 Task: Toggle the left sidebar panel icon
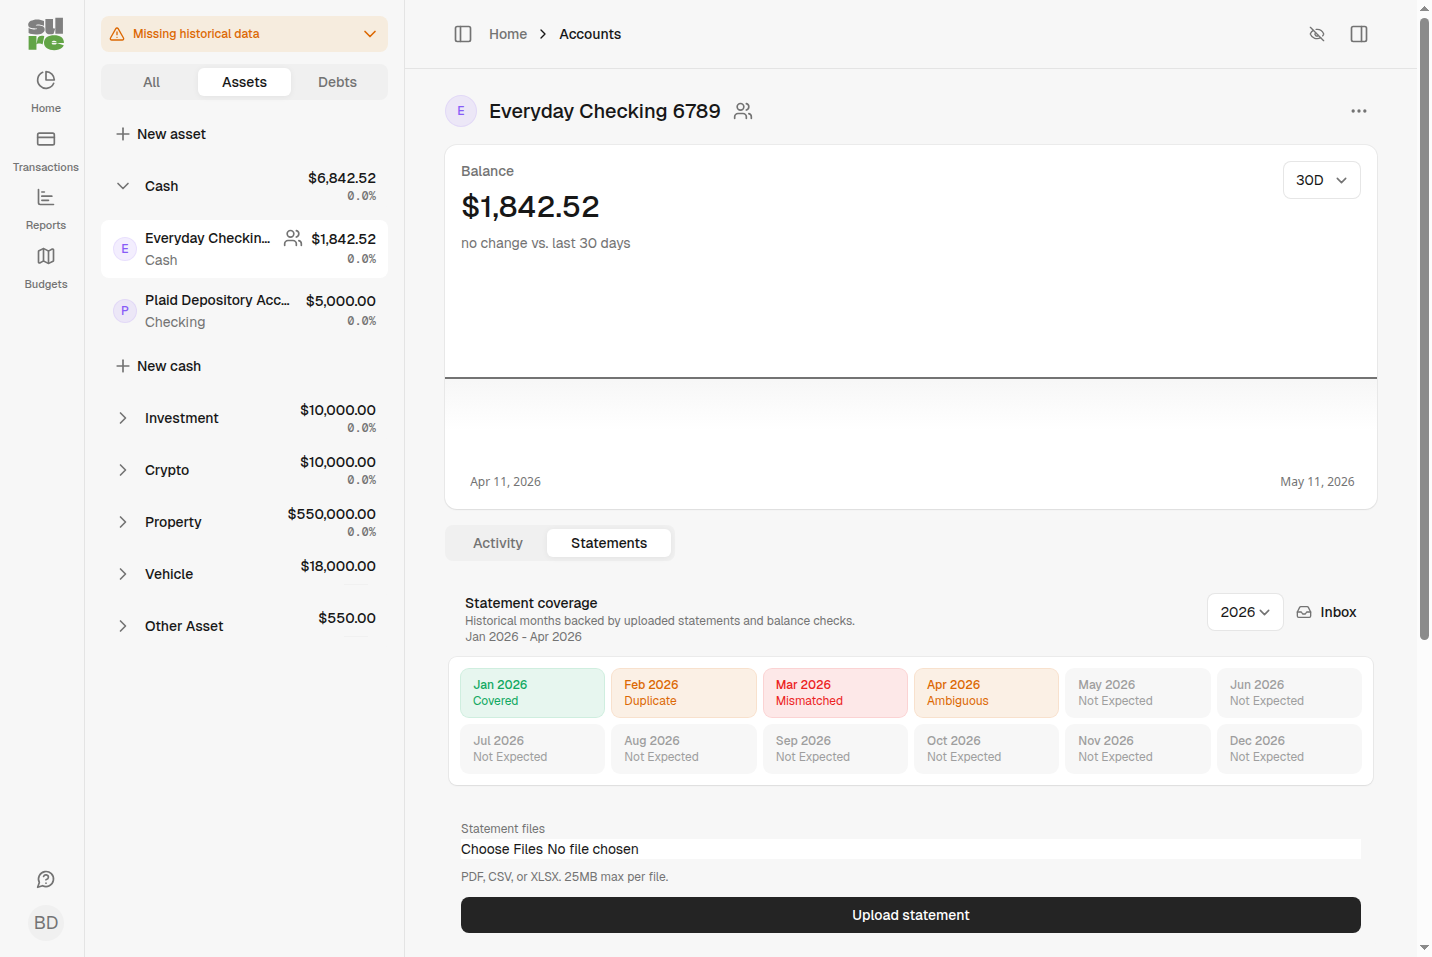pyautogui.click(x=463, y=34)
